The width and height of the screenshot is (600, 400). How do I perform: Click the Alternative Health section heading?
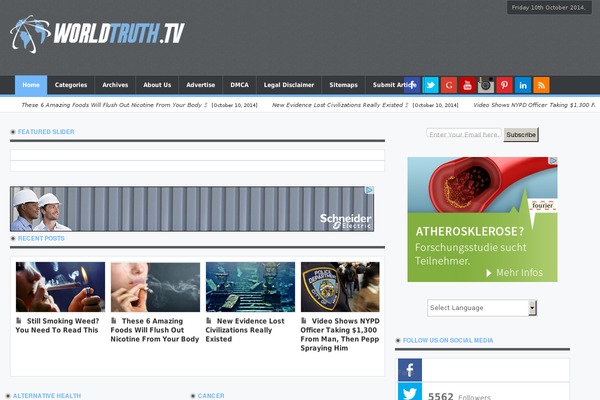coord(47,396)
